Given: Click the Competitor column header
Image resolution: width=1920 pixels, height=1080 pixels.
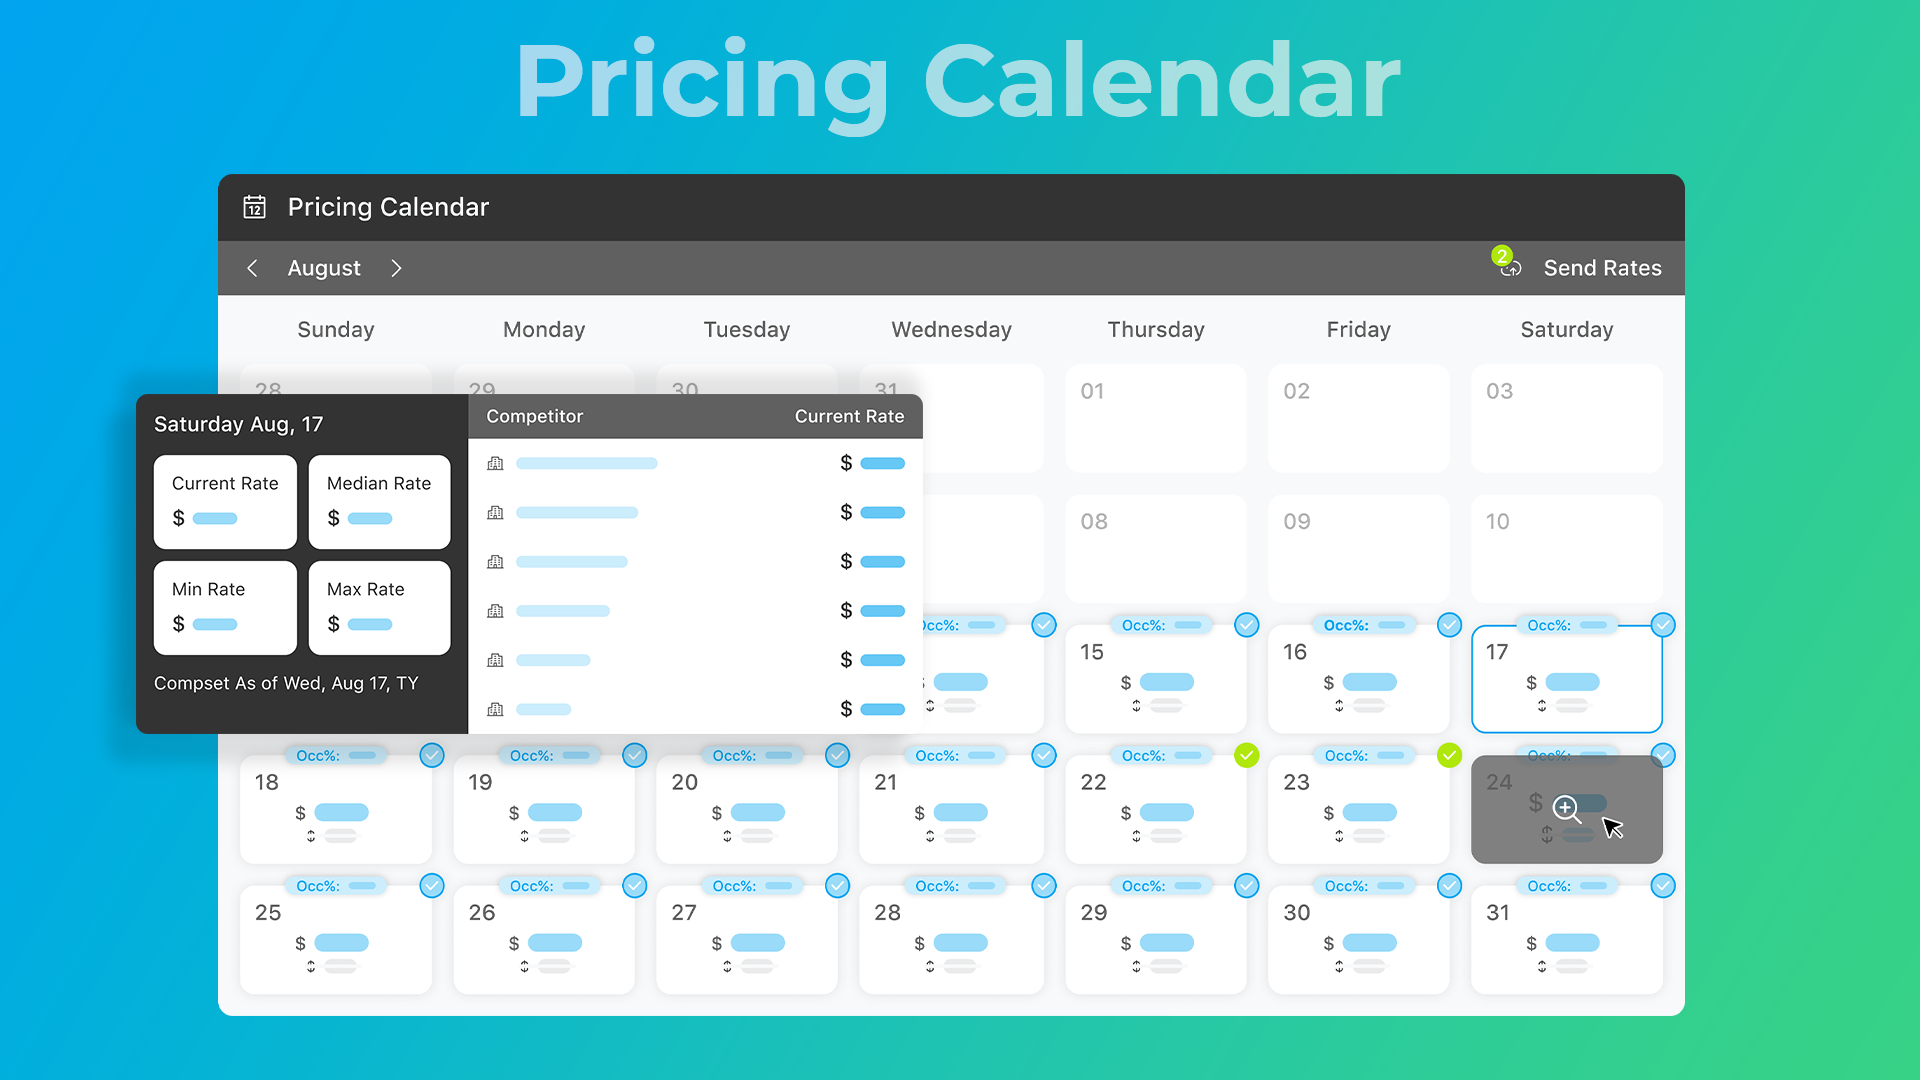Looking at the screenshot, I should coord(534,416).
